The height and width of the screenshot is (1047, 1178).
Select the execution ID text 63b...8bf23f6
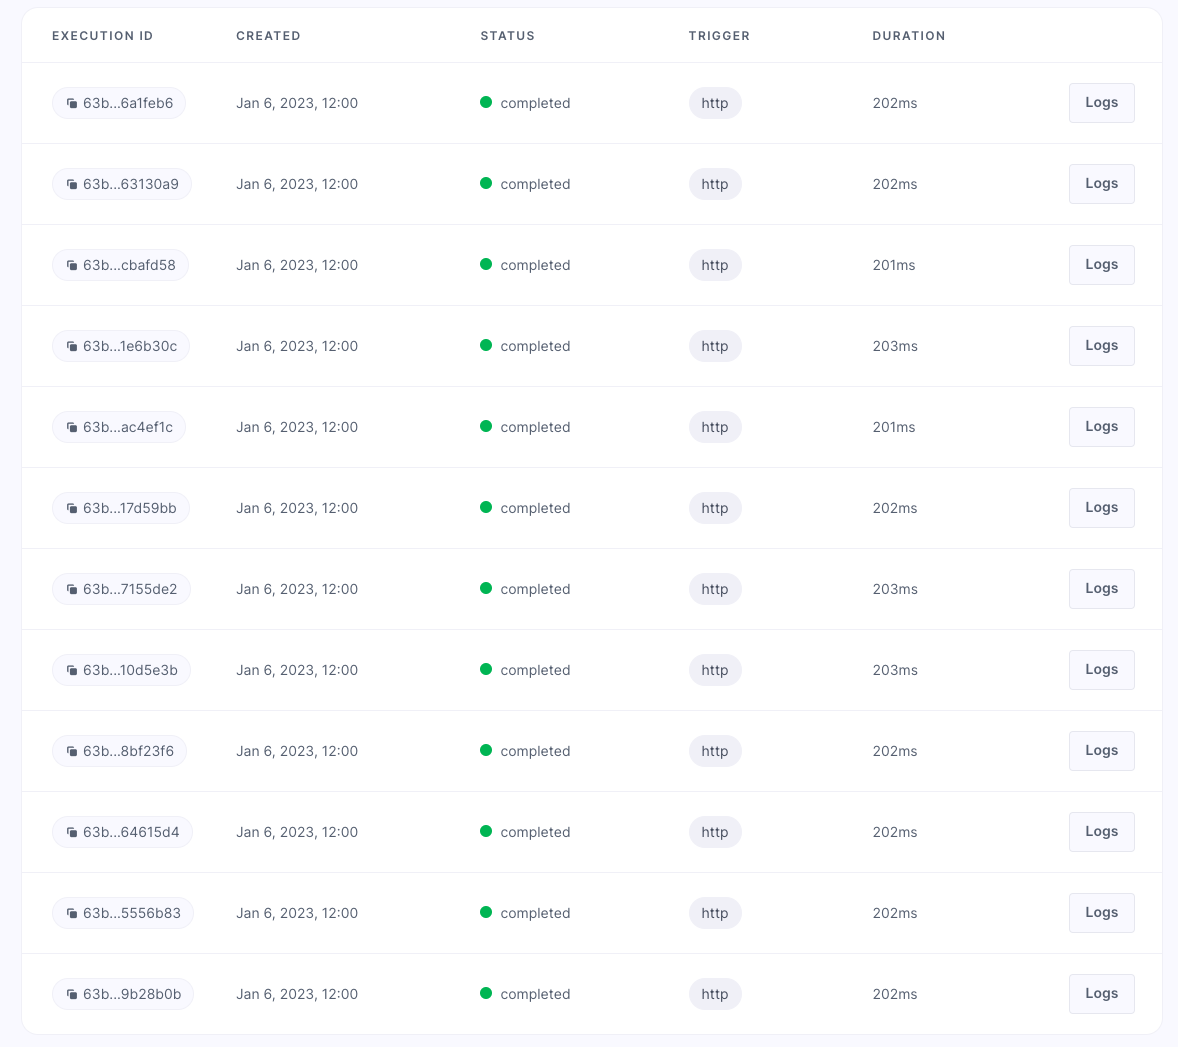point(128,752)
